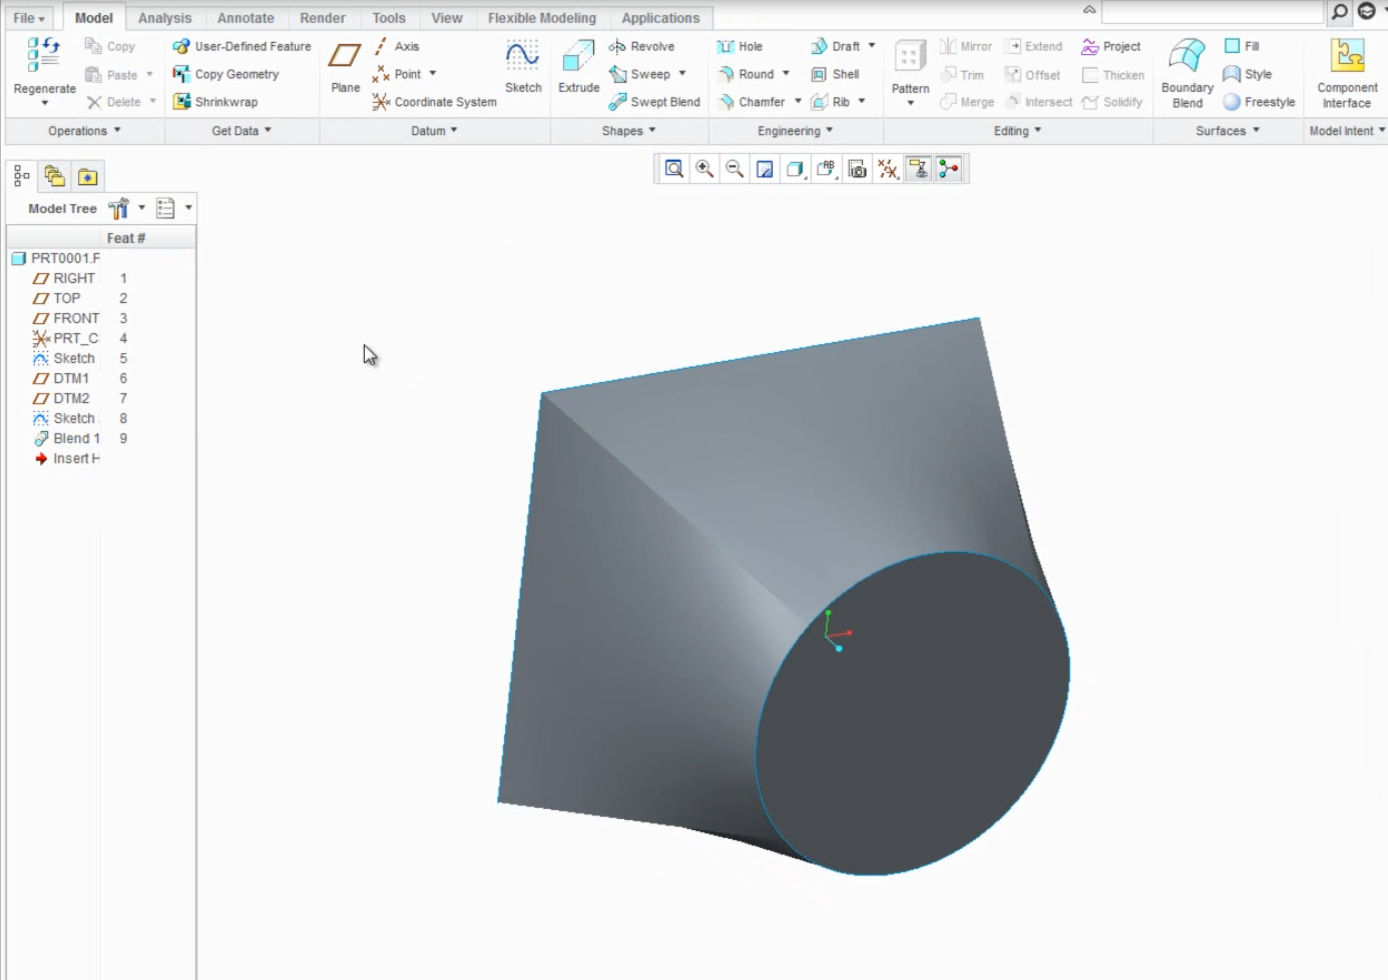The image size is (1388, 980).
Task: Click the Point datum button
Action: (397, 74)
